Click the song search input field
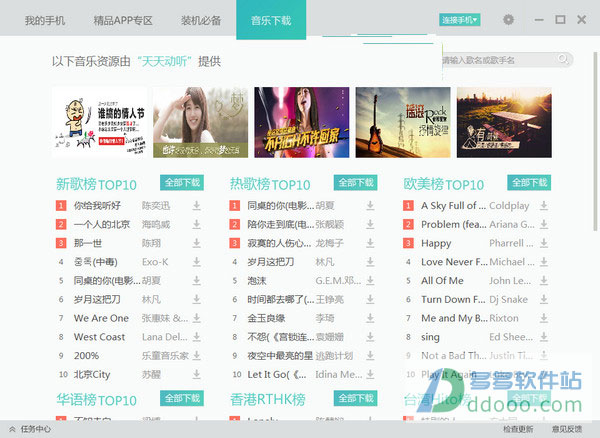Viewport: 600px width, 438px height. point(507,60)
